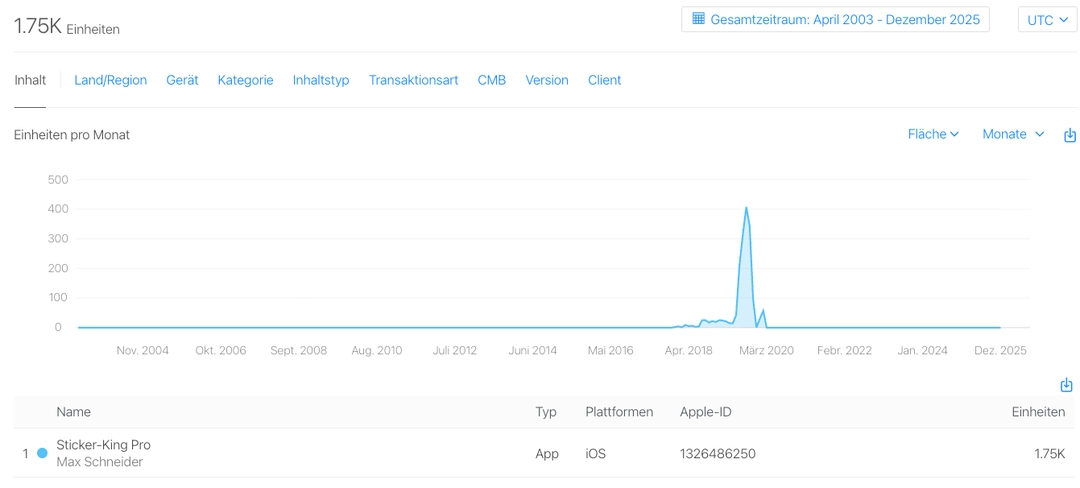1080x488 pixels.
Task: Open the UTC timezone dropdown
Action: [1047, 20]
